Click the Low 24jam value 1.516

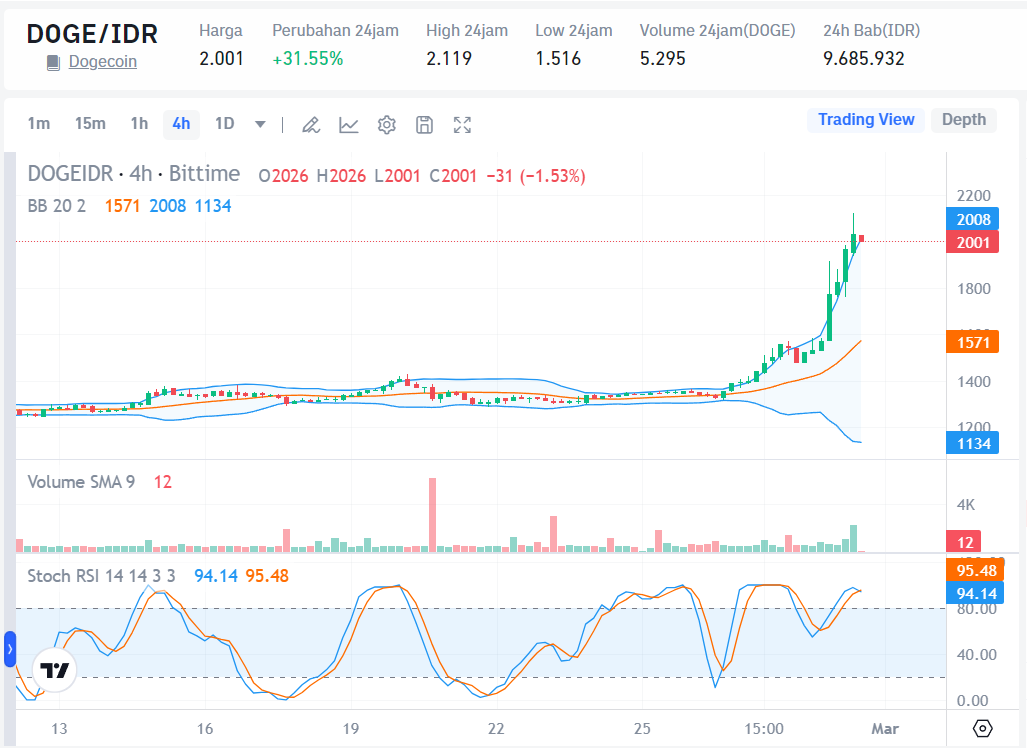click(558, 59)
